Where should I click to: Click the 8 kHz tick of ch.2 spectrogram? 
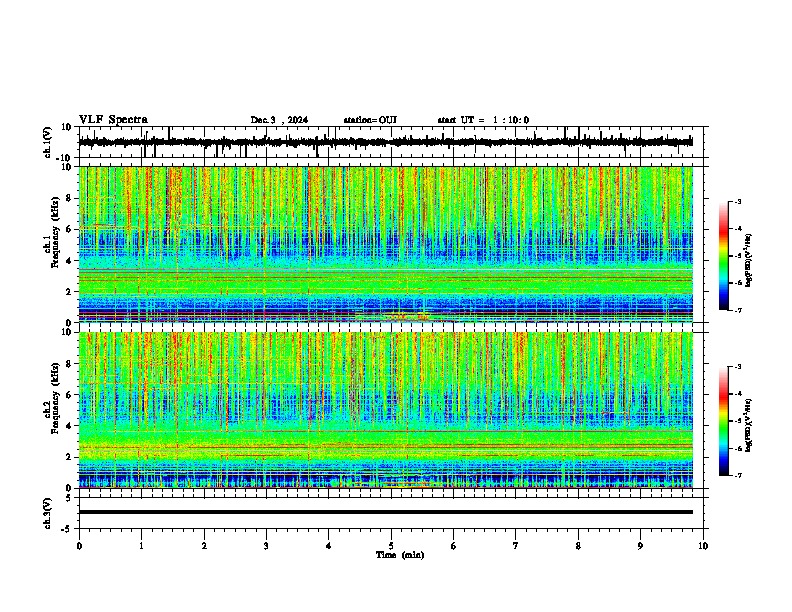(70, 364)
